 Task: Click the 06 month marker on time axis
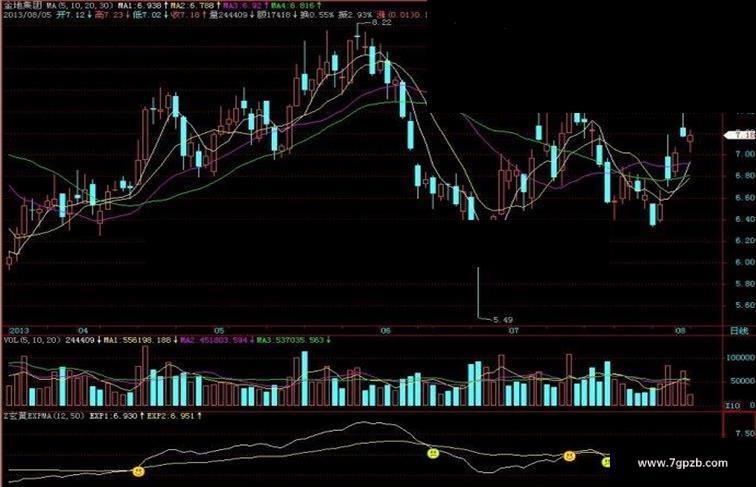click(x=385, y=331)
